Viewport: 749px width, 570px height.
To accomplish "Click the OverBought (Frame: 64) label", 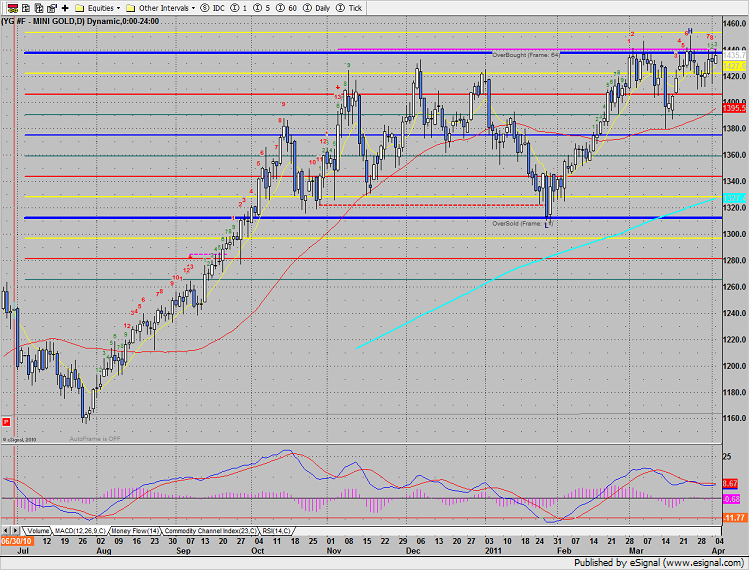I will tap(526, 55).
